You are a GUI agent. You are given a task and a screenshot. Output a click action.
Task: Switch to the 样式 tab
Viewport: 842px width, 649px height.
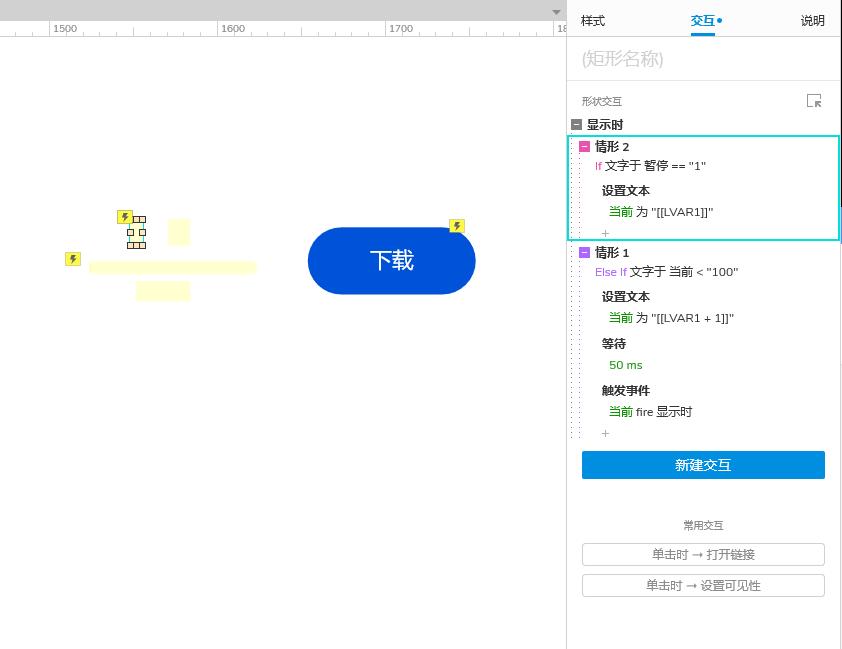593,21
